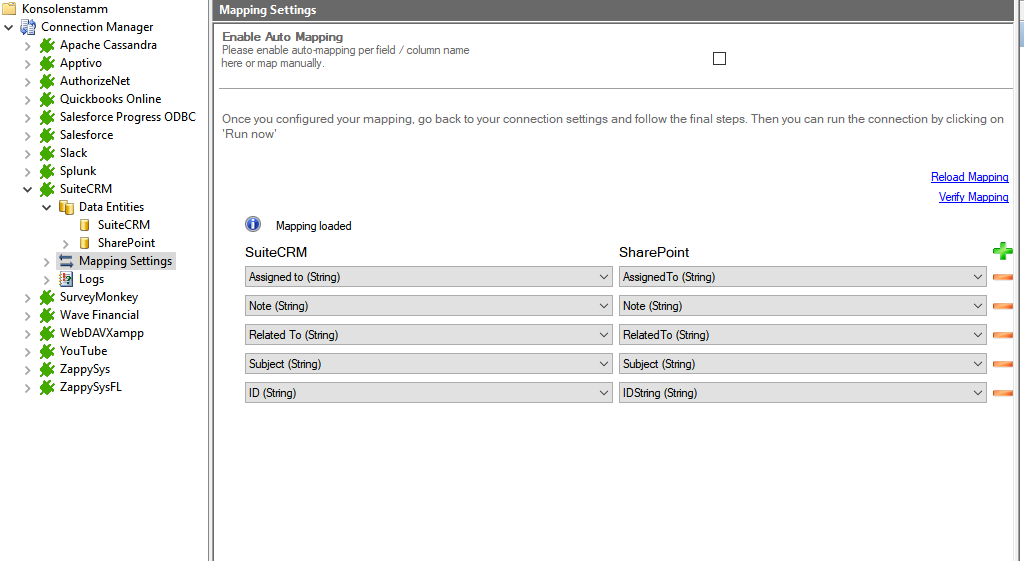Viewport: 1024px width, 561px height.
Task: Click the YouTube connection icon
Action: pos(47,351)
